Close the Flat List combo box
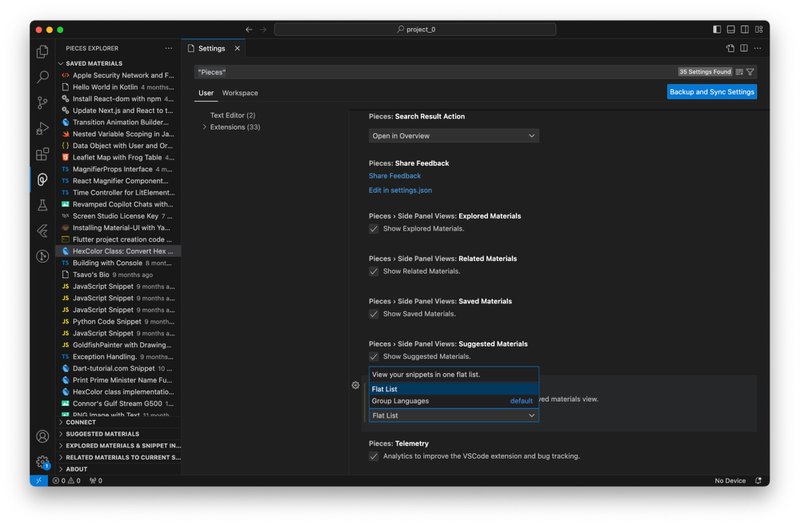The width and height of the screenshot is (800, 526). (x=454, y=416)
